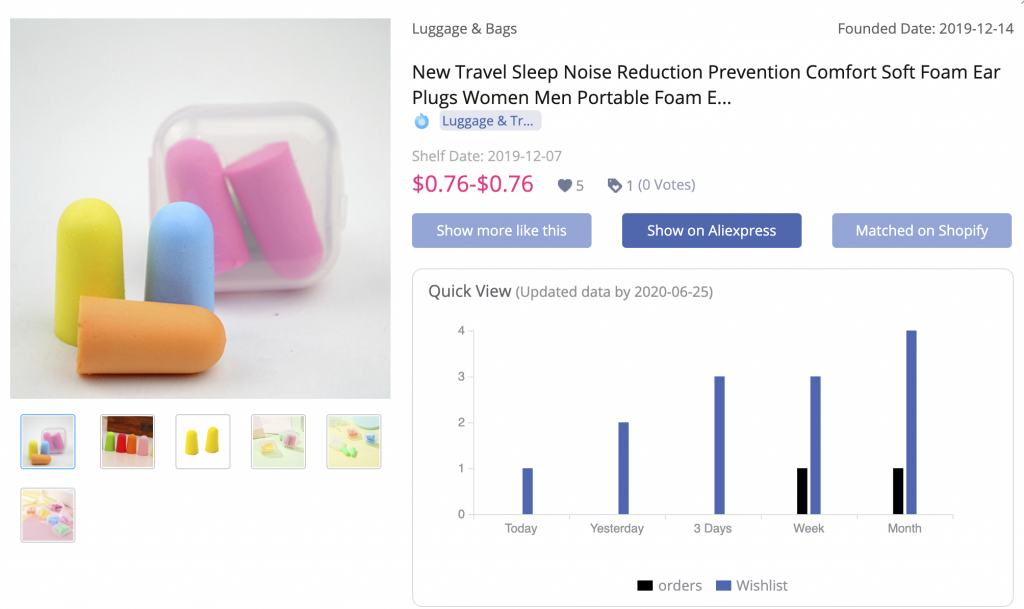Image resolution: width=1024 pixels, height=609 pixels.
Task: Select the fifth thumbnail with yellow background
Action: pos(354,441)
